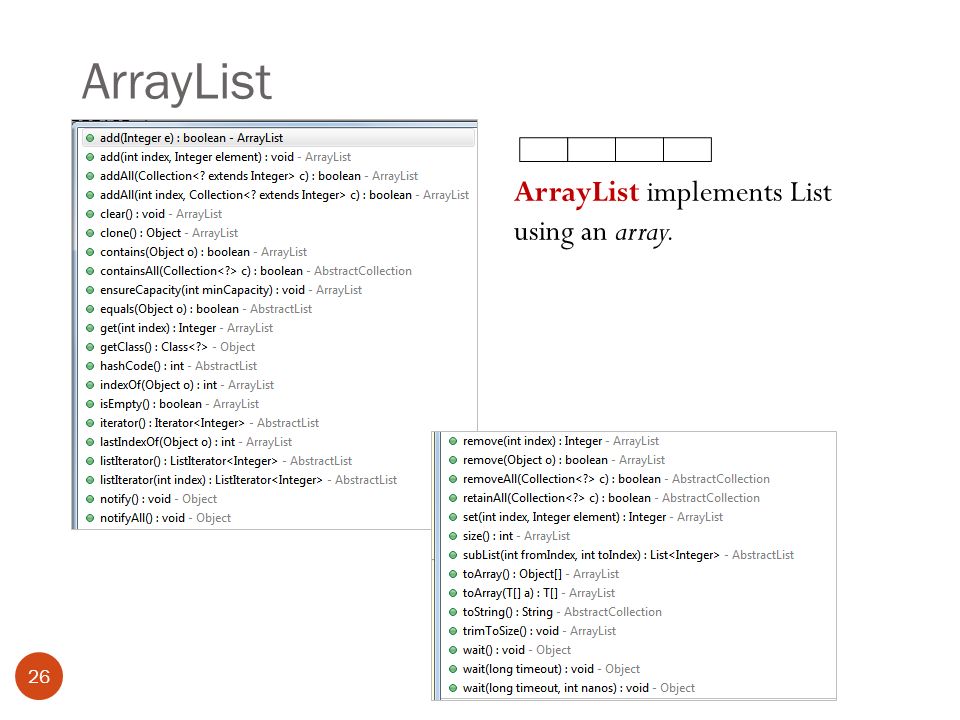Image resolution: width=960 pixels, height=720 pixels.
Task: Click green icon next to notifyAll() : void
Action: pos(89,518)
